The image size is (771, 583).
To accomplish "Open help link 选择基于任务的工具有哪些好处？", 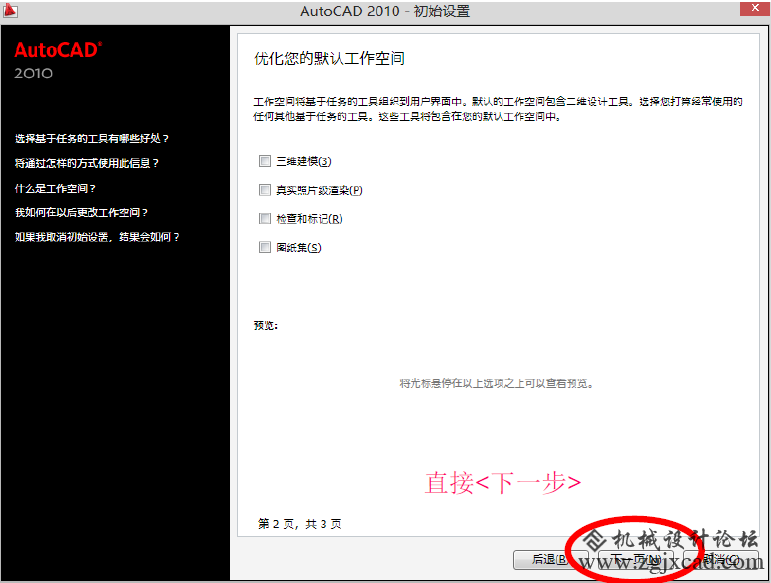I will [x=92, y=139].
